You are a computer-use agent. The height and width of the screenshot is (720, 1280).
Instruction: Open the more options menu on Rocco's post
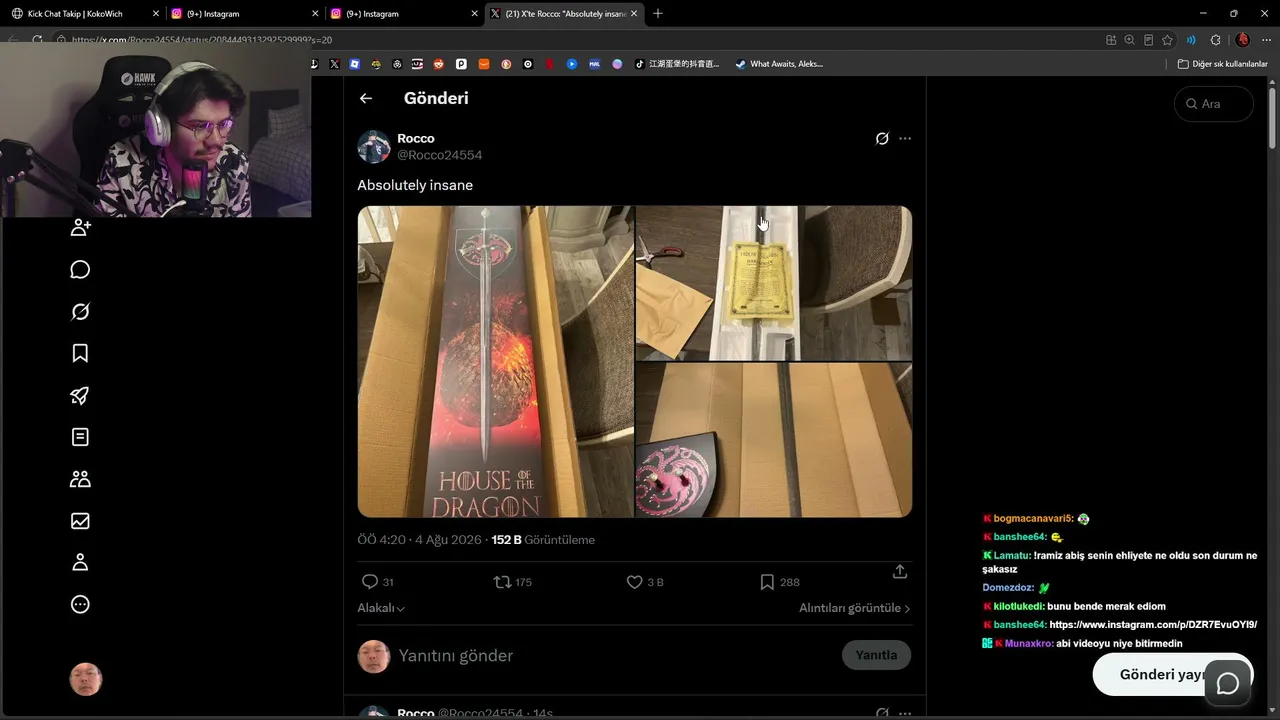[905, 139]
